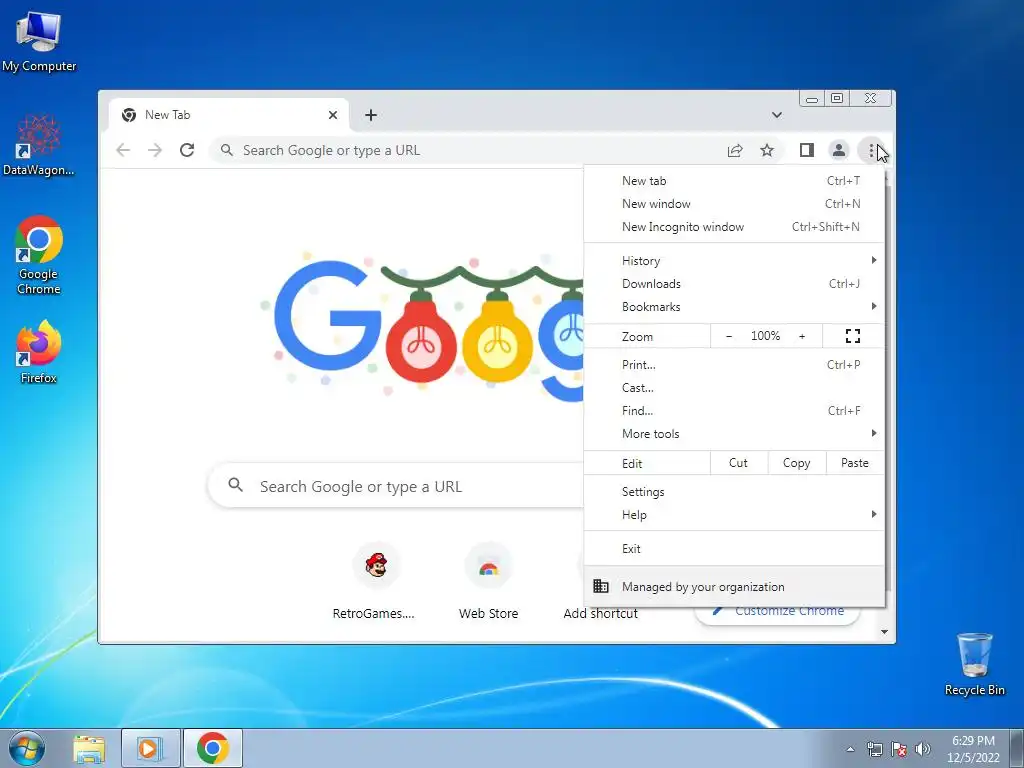The image size is (1024, 768).
Task: Expand the Help submenu
Action: (734, 515)
